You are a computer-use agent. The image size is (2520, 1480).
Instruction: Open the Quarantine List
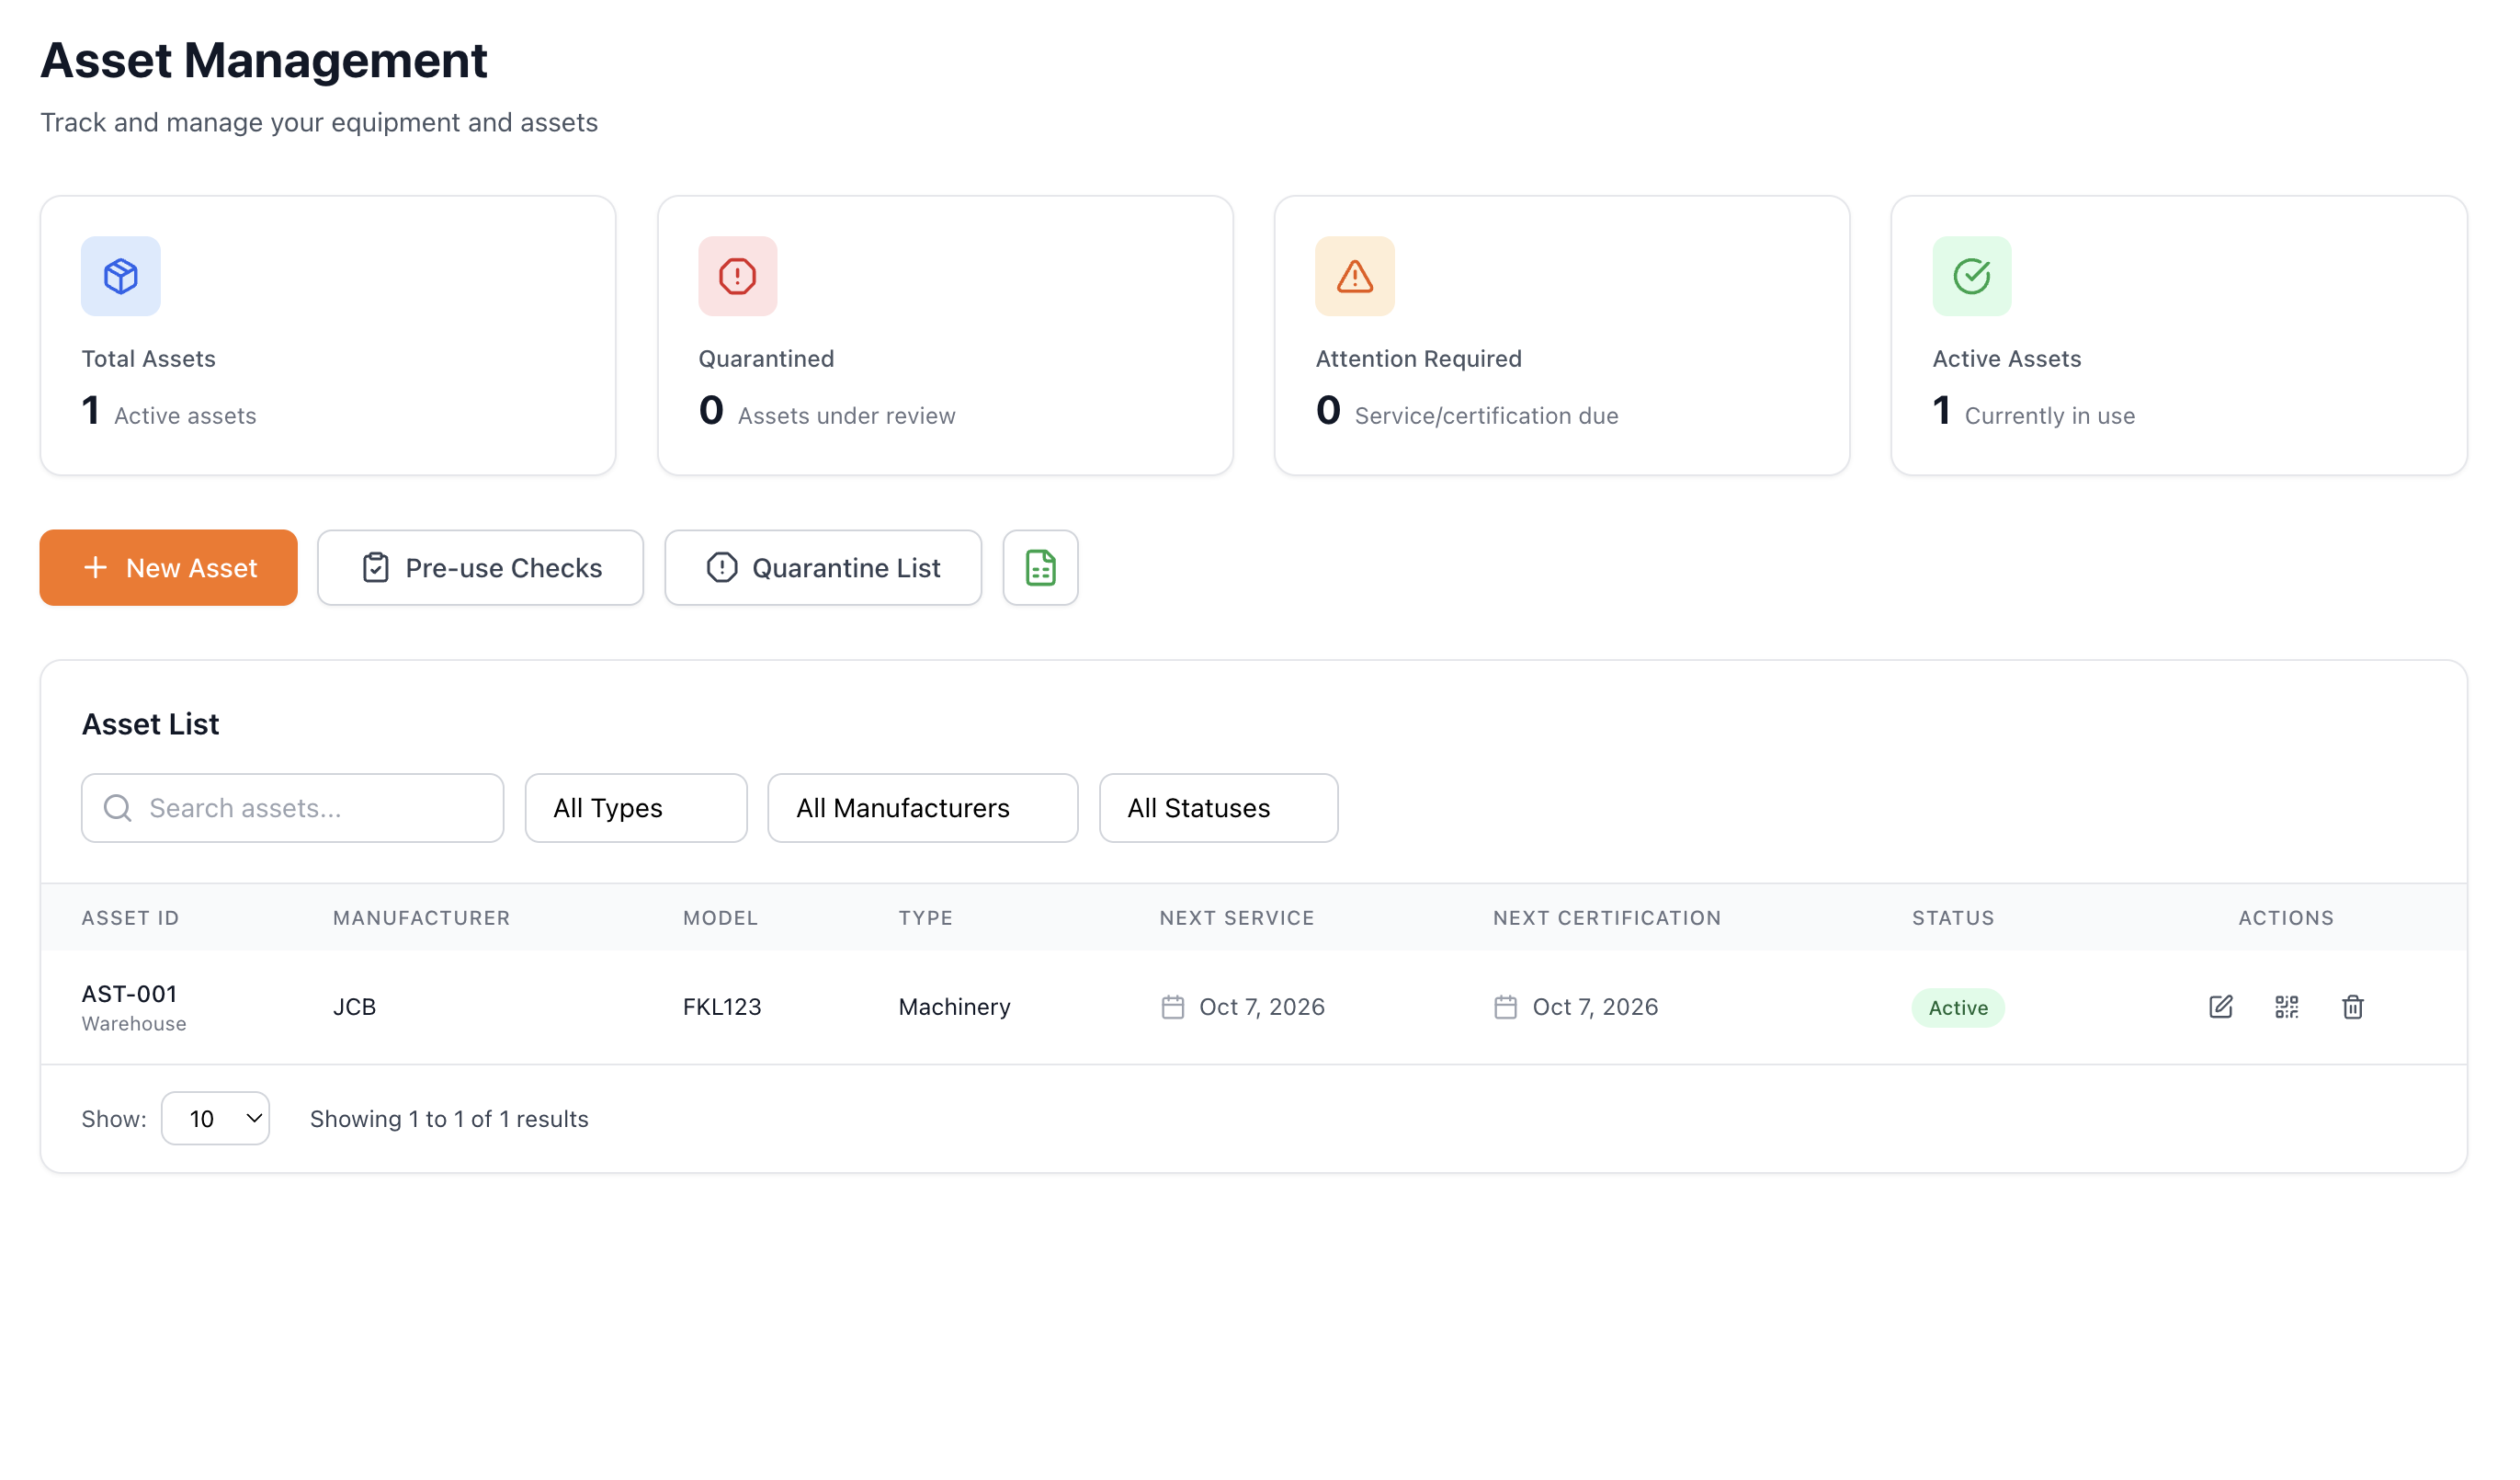[x=822, y=568]
